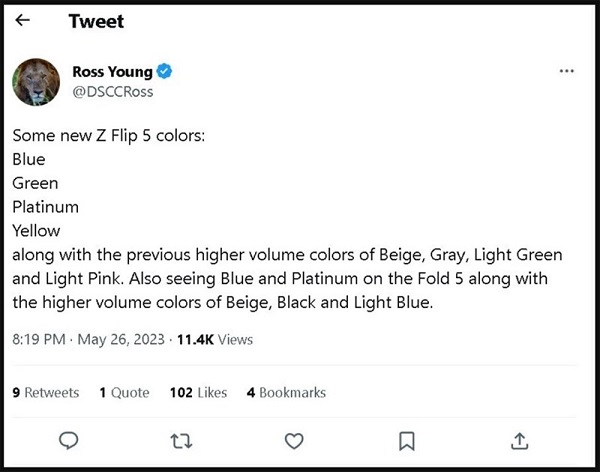Click the blue verified badge
The image size is (600, 472).
[165, 72]
